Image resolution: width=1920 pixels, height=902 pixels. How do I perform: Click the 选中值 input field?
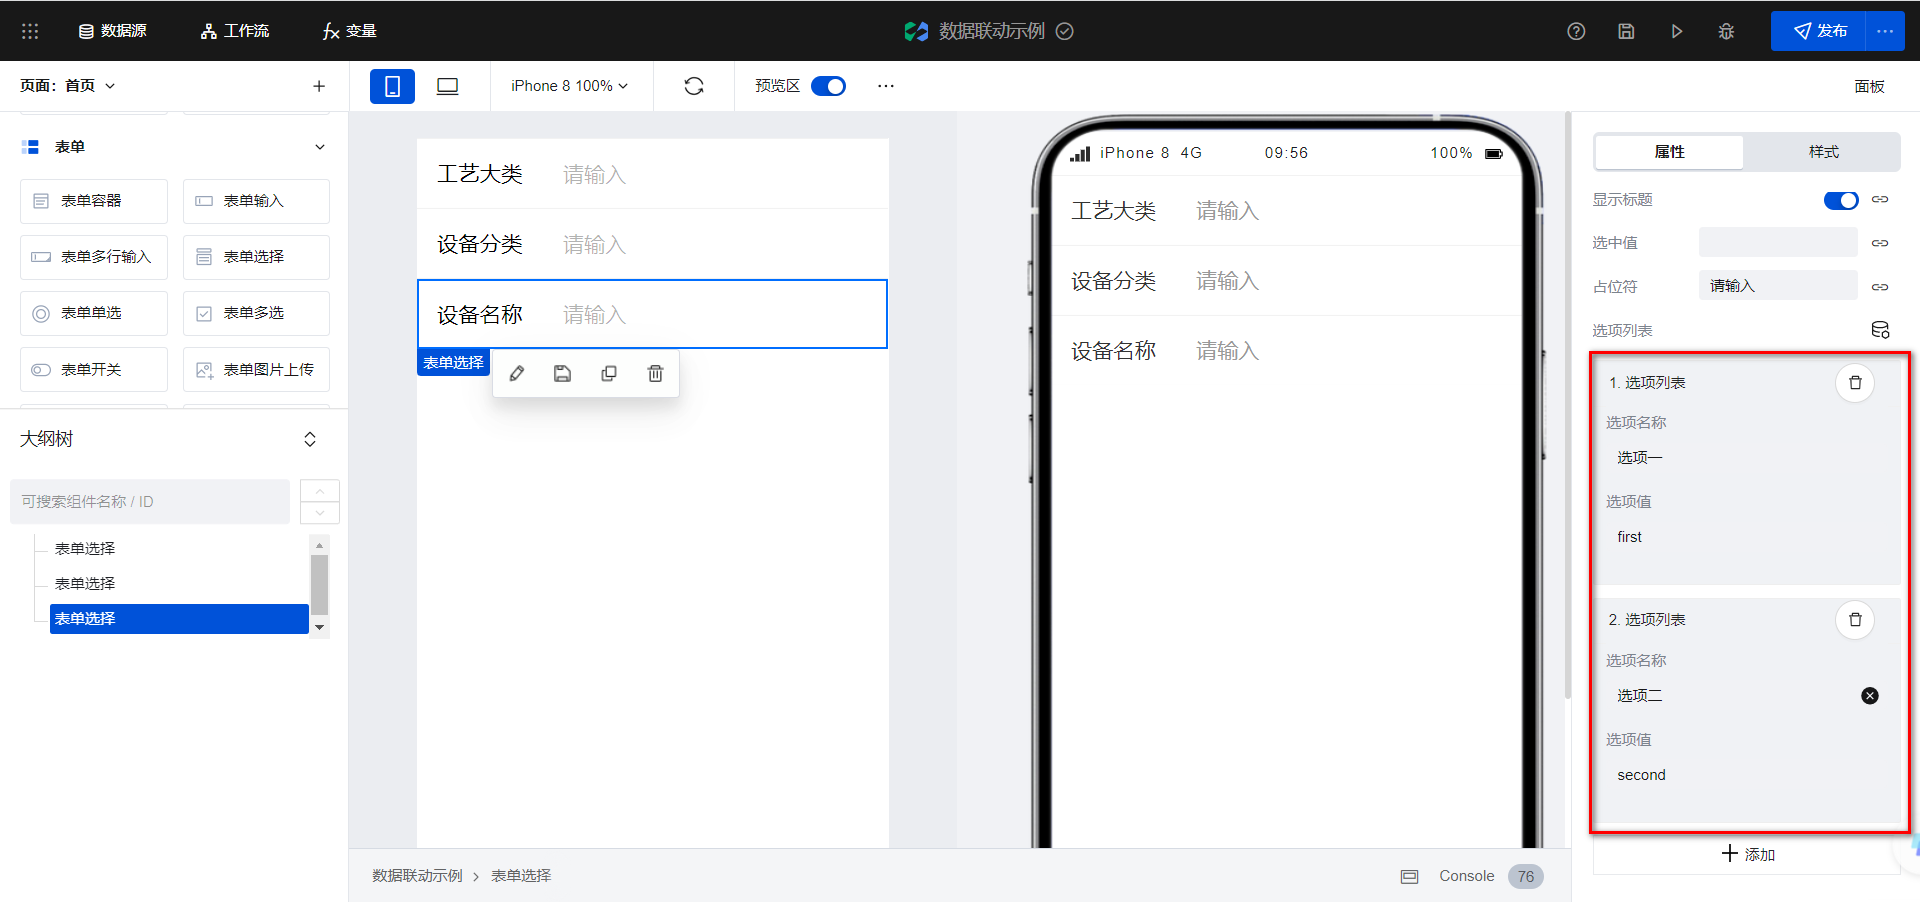1778,243
